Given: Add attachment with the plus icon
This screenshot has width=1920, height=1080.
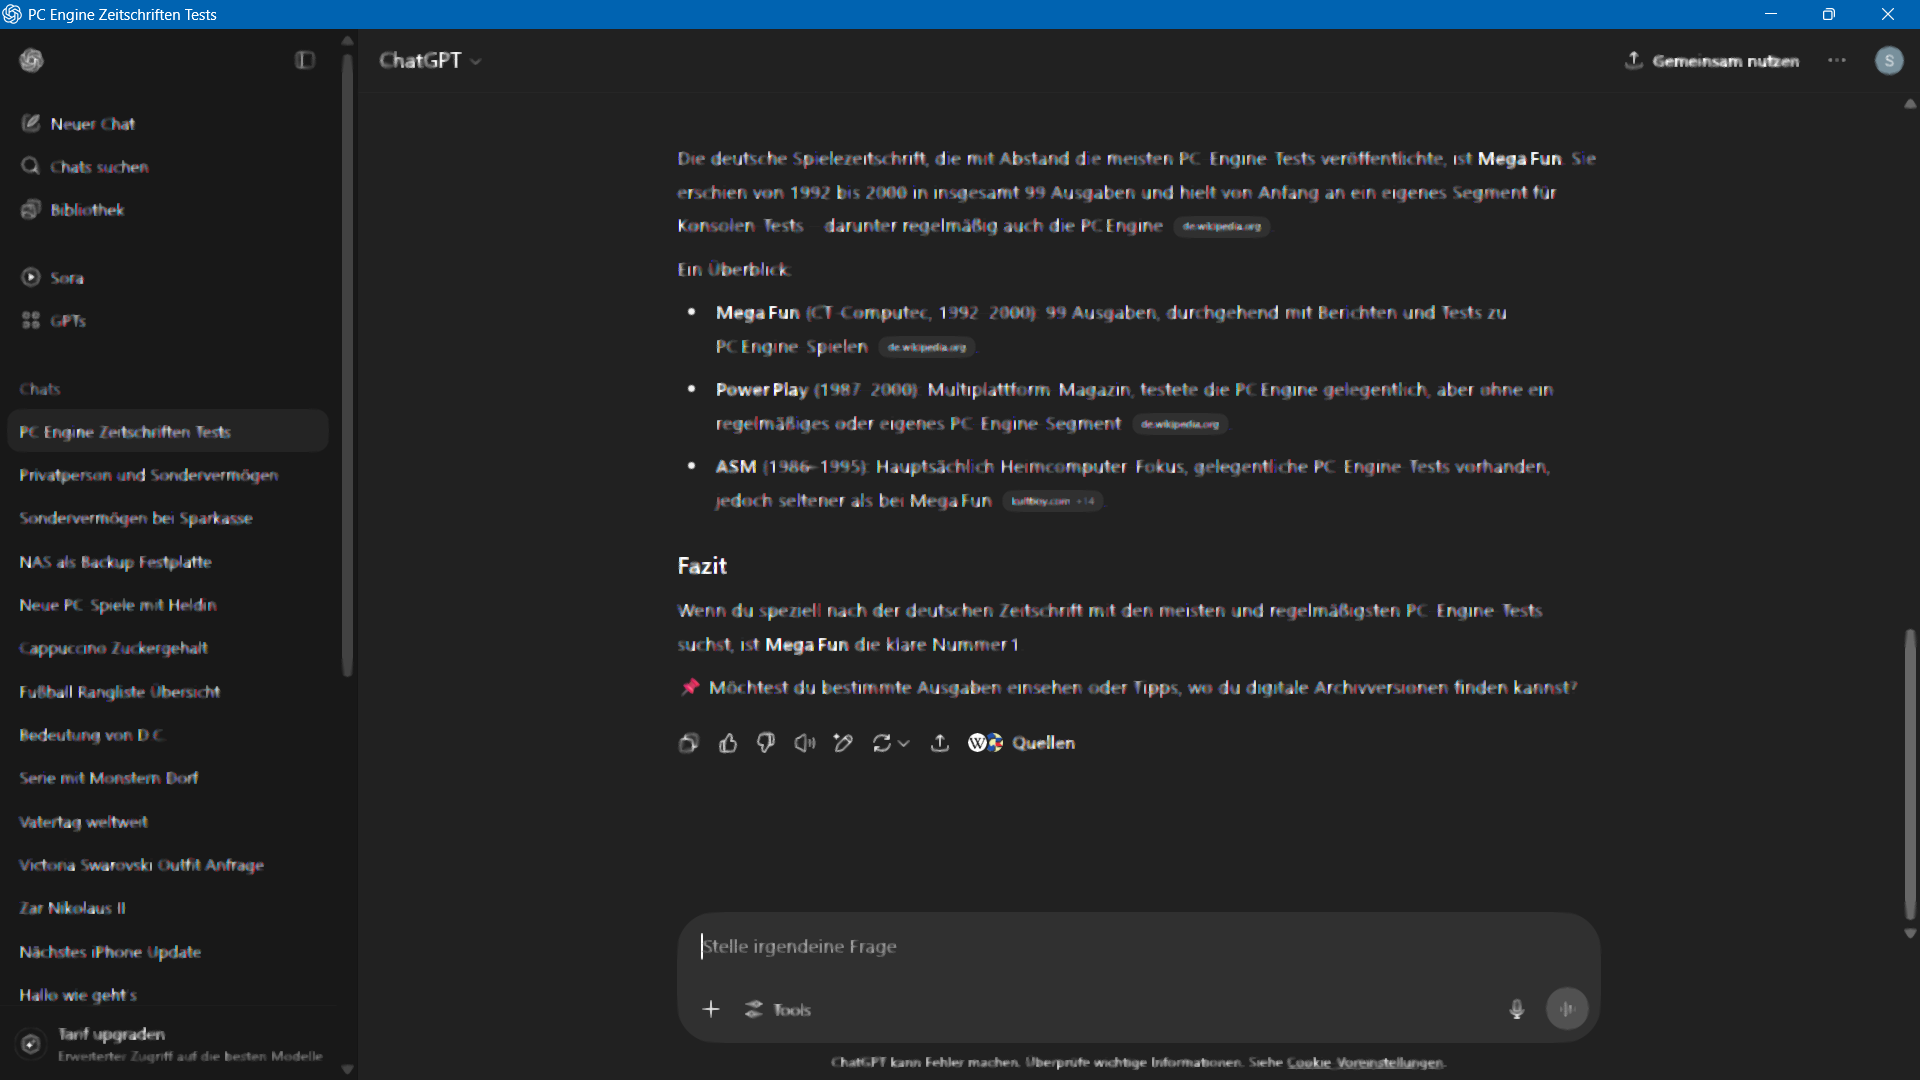Looking at the screenshot, I should (x=711, y=1009).
